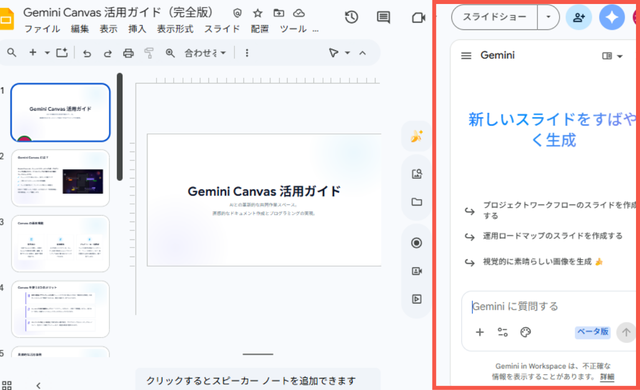The image size is (640, 390).
Task: Undo the last action
Action: [87, 53]
